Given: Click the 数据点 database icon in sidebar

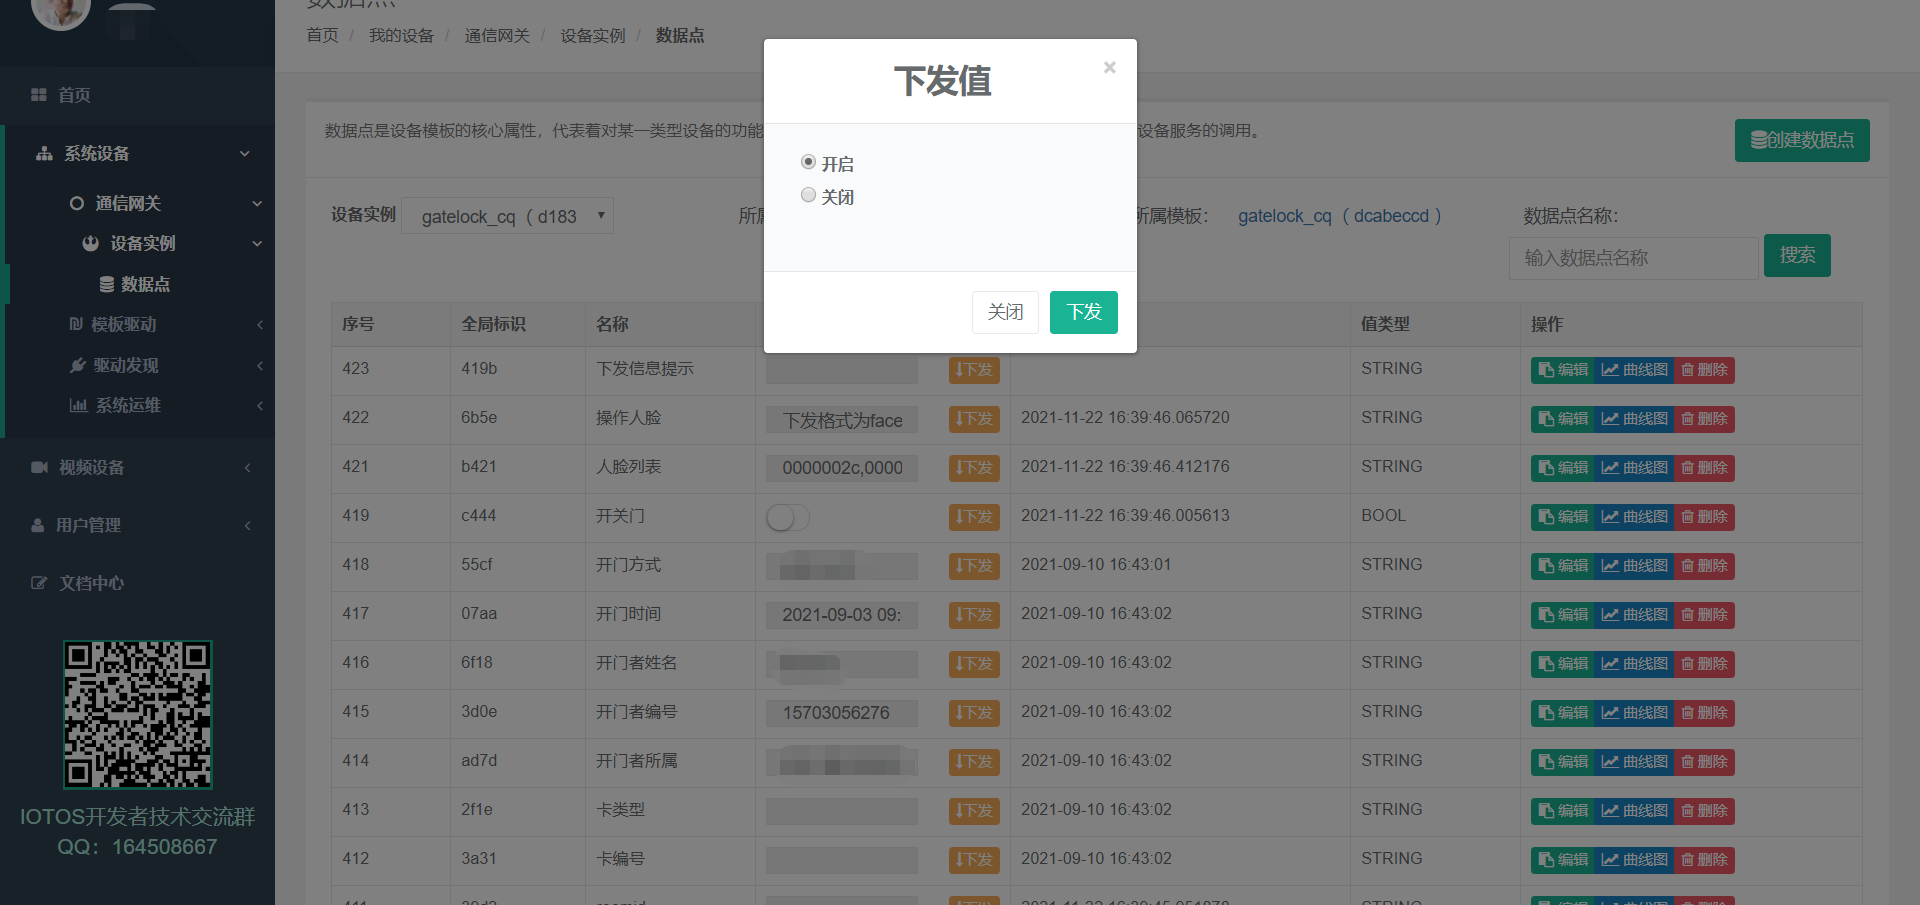Looking at the screenshot, I should 107,285.
